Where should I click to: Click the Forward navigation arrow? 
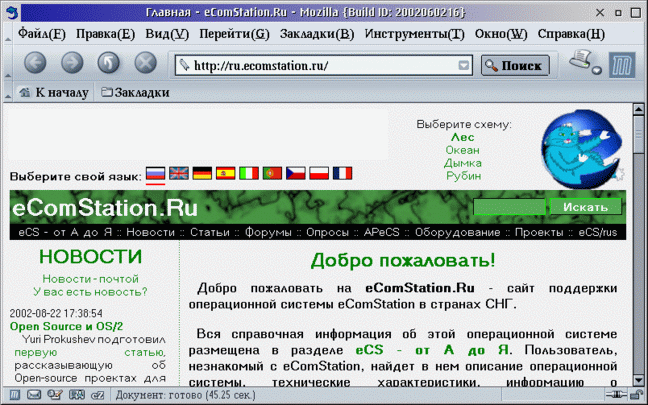tap(71, 63)
